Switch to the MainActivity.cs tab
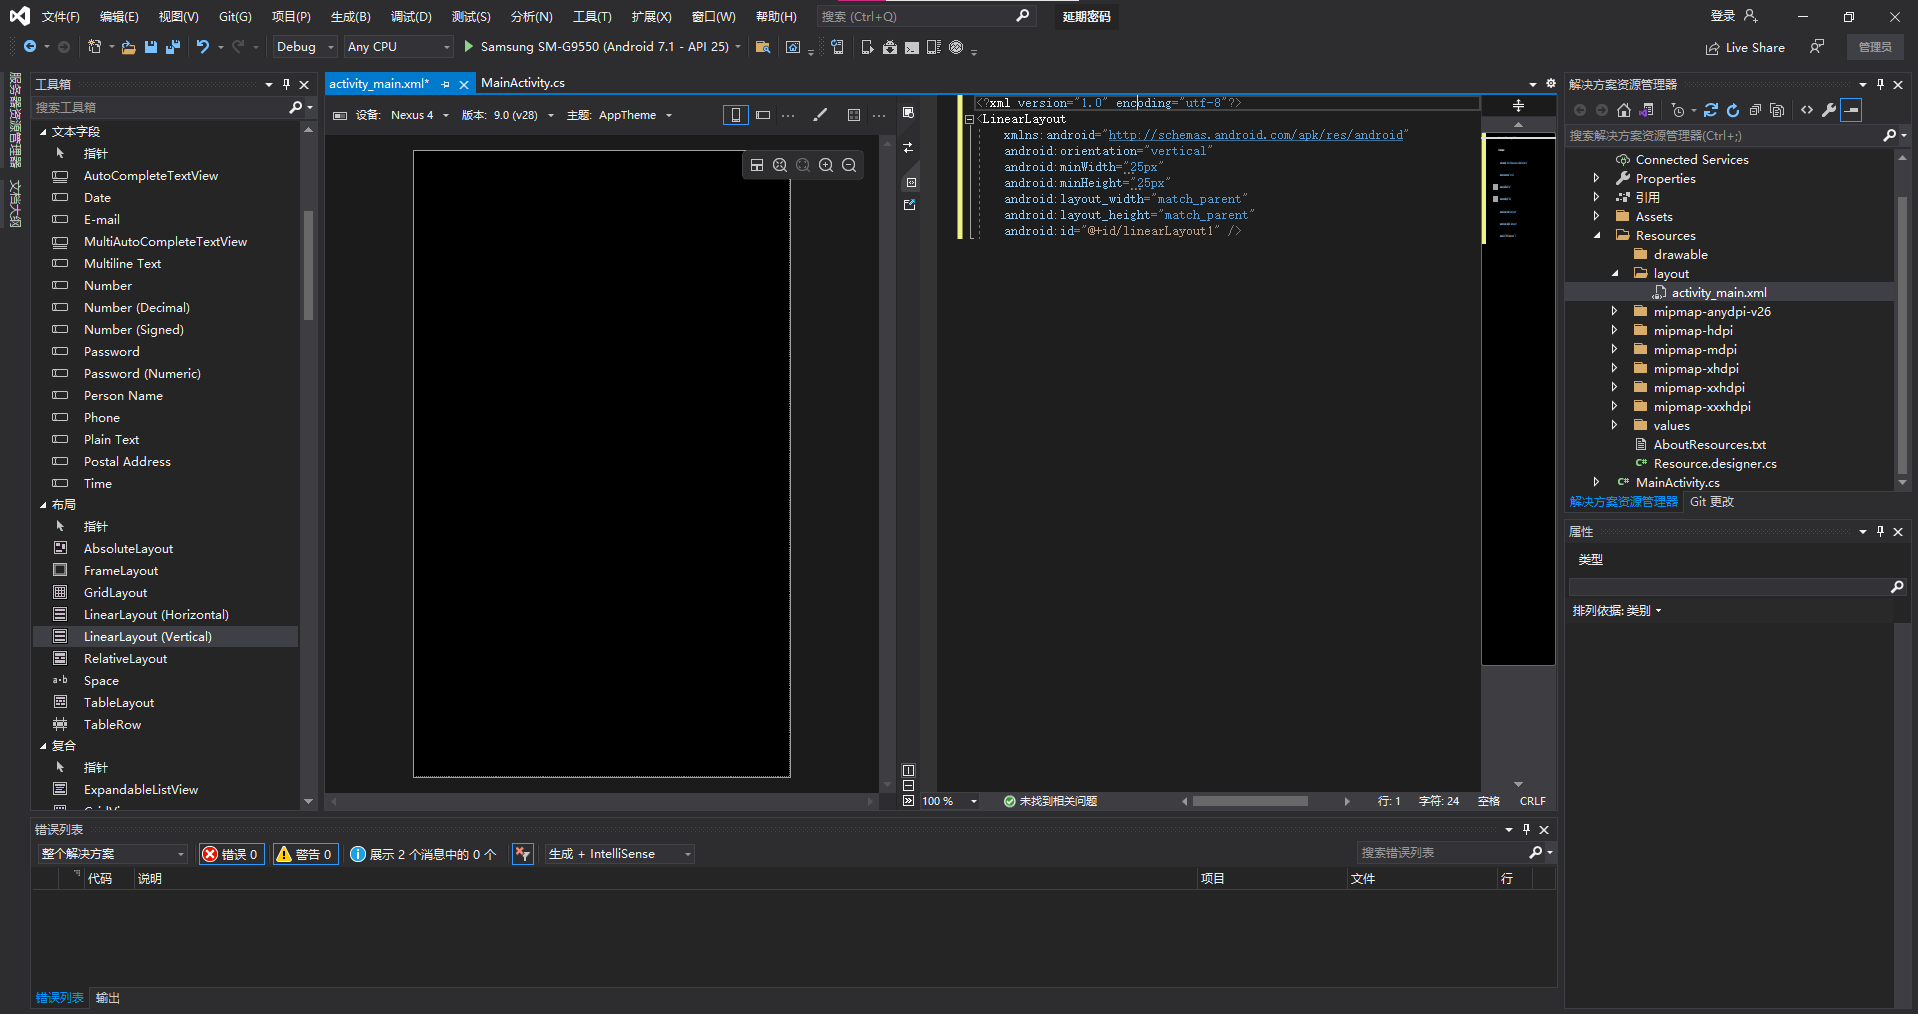 (523, 83)
